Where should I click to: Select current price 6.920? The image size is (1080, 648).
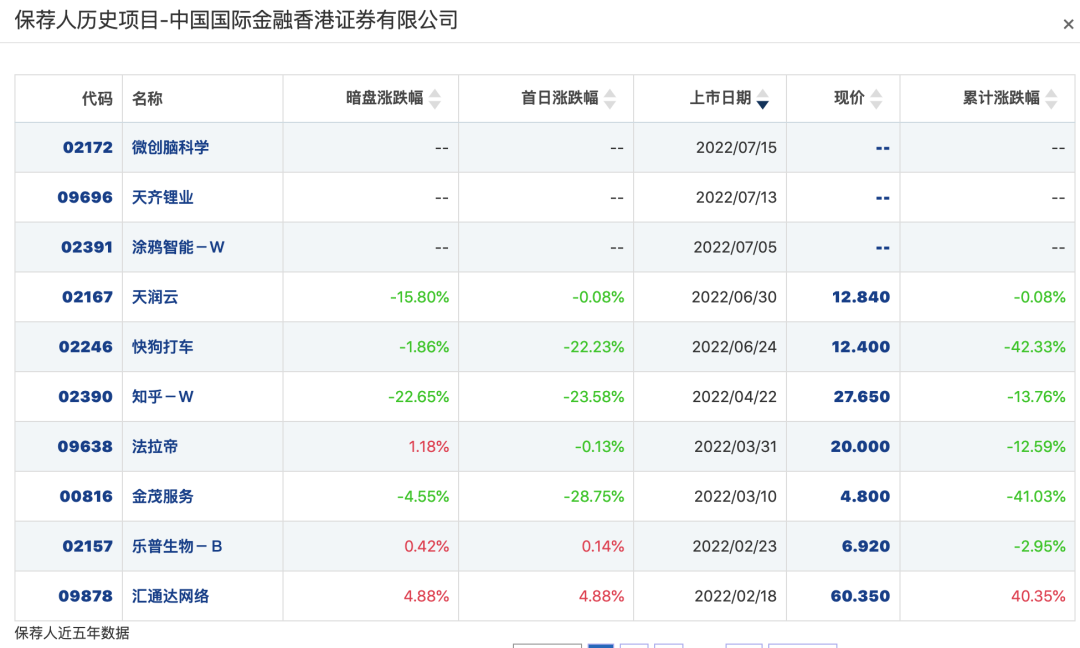tap(866, 547)
